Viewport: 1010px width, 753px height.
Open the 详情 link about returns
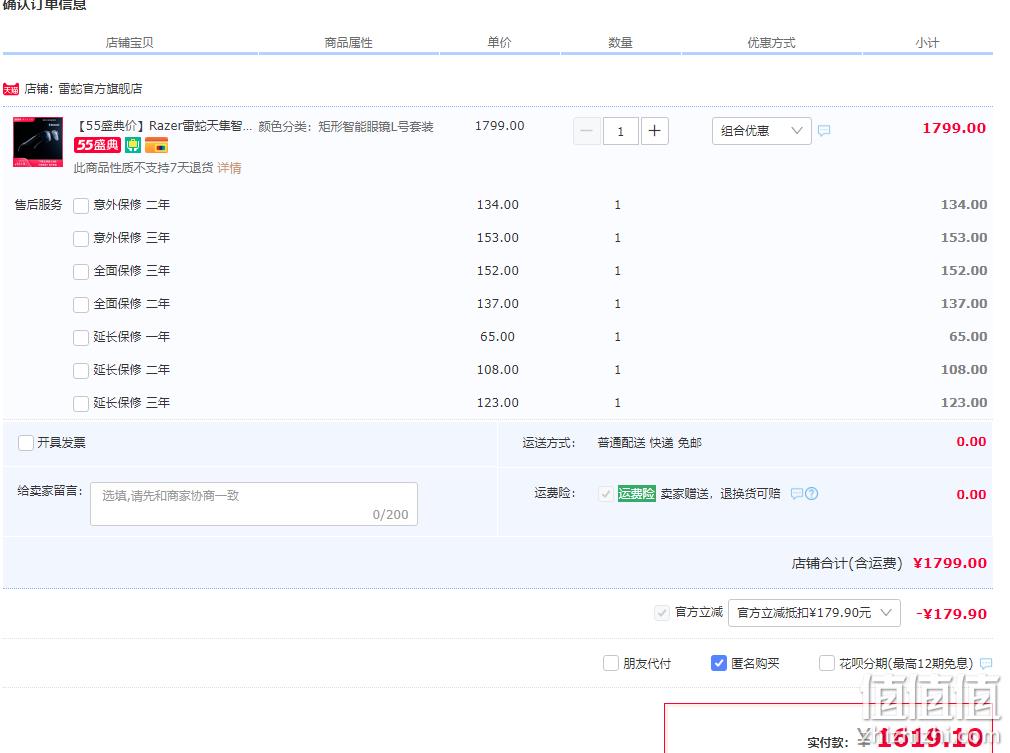coord(229,168)
